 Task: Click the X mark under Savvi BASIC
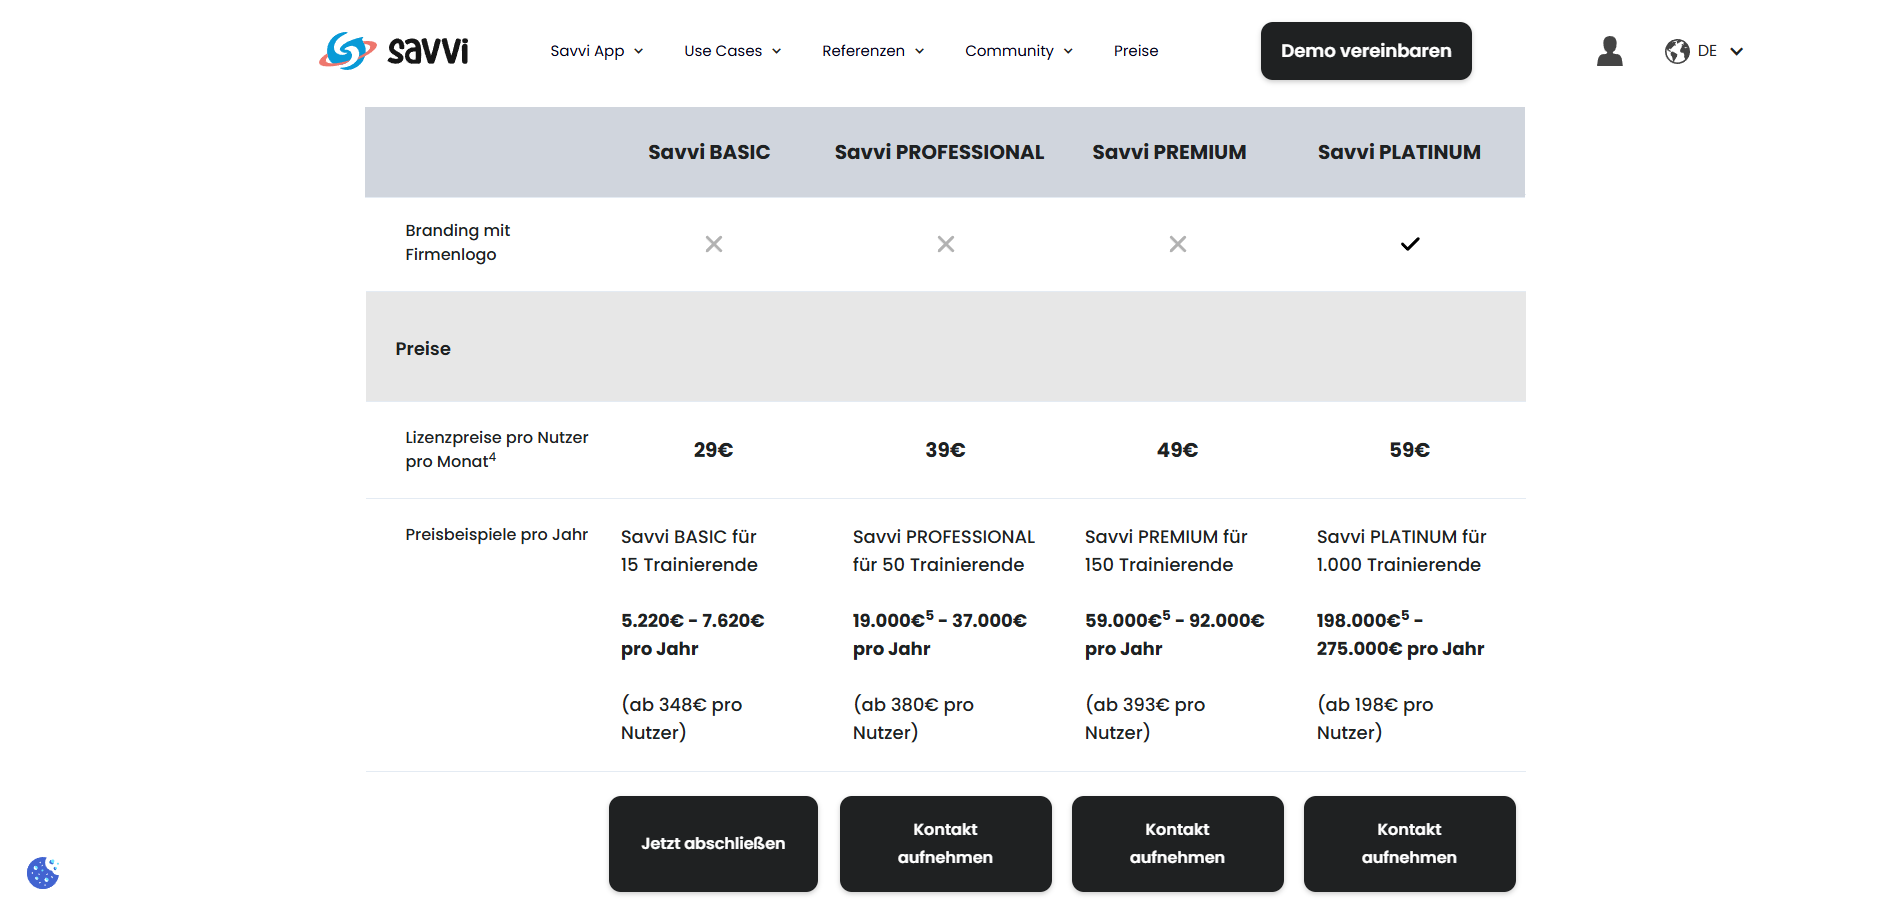point(713,244)
